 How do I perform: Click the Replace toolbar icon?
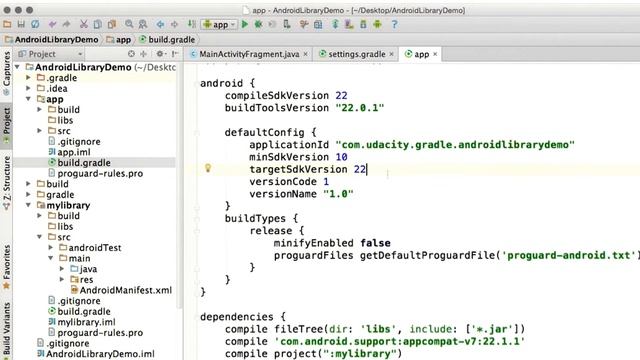click(x=143, y=24)
